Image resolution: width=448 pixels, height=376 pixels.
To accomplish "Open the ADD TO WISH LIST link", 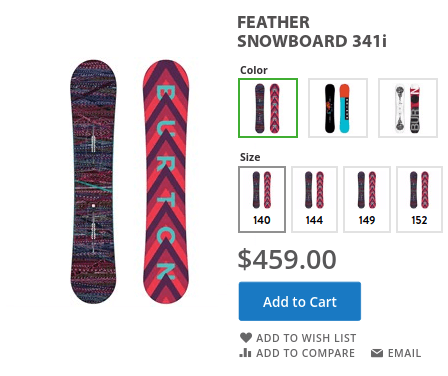I will [x=306, y=338].
